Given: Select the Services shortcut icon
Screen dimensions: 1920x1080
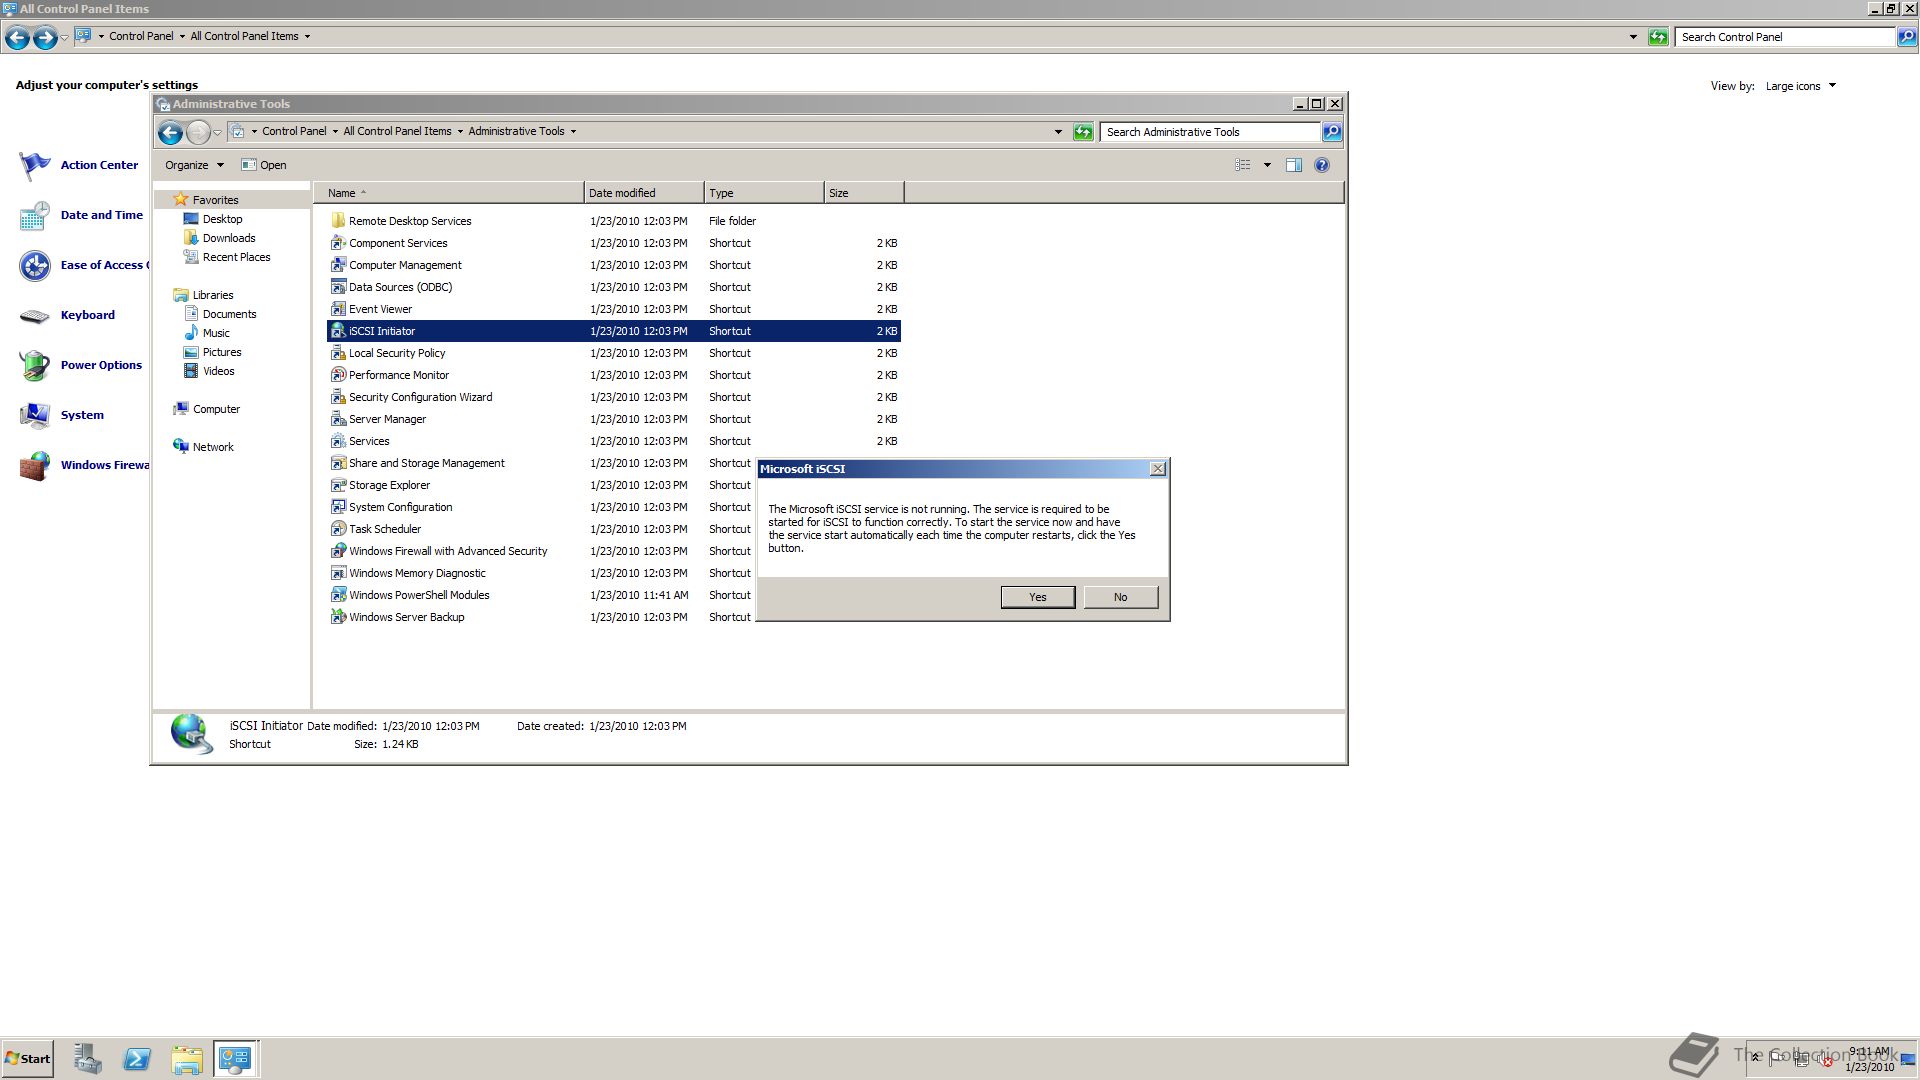Looking at the screenshot, I should pyautogui.click(x=338, y=441).
